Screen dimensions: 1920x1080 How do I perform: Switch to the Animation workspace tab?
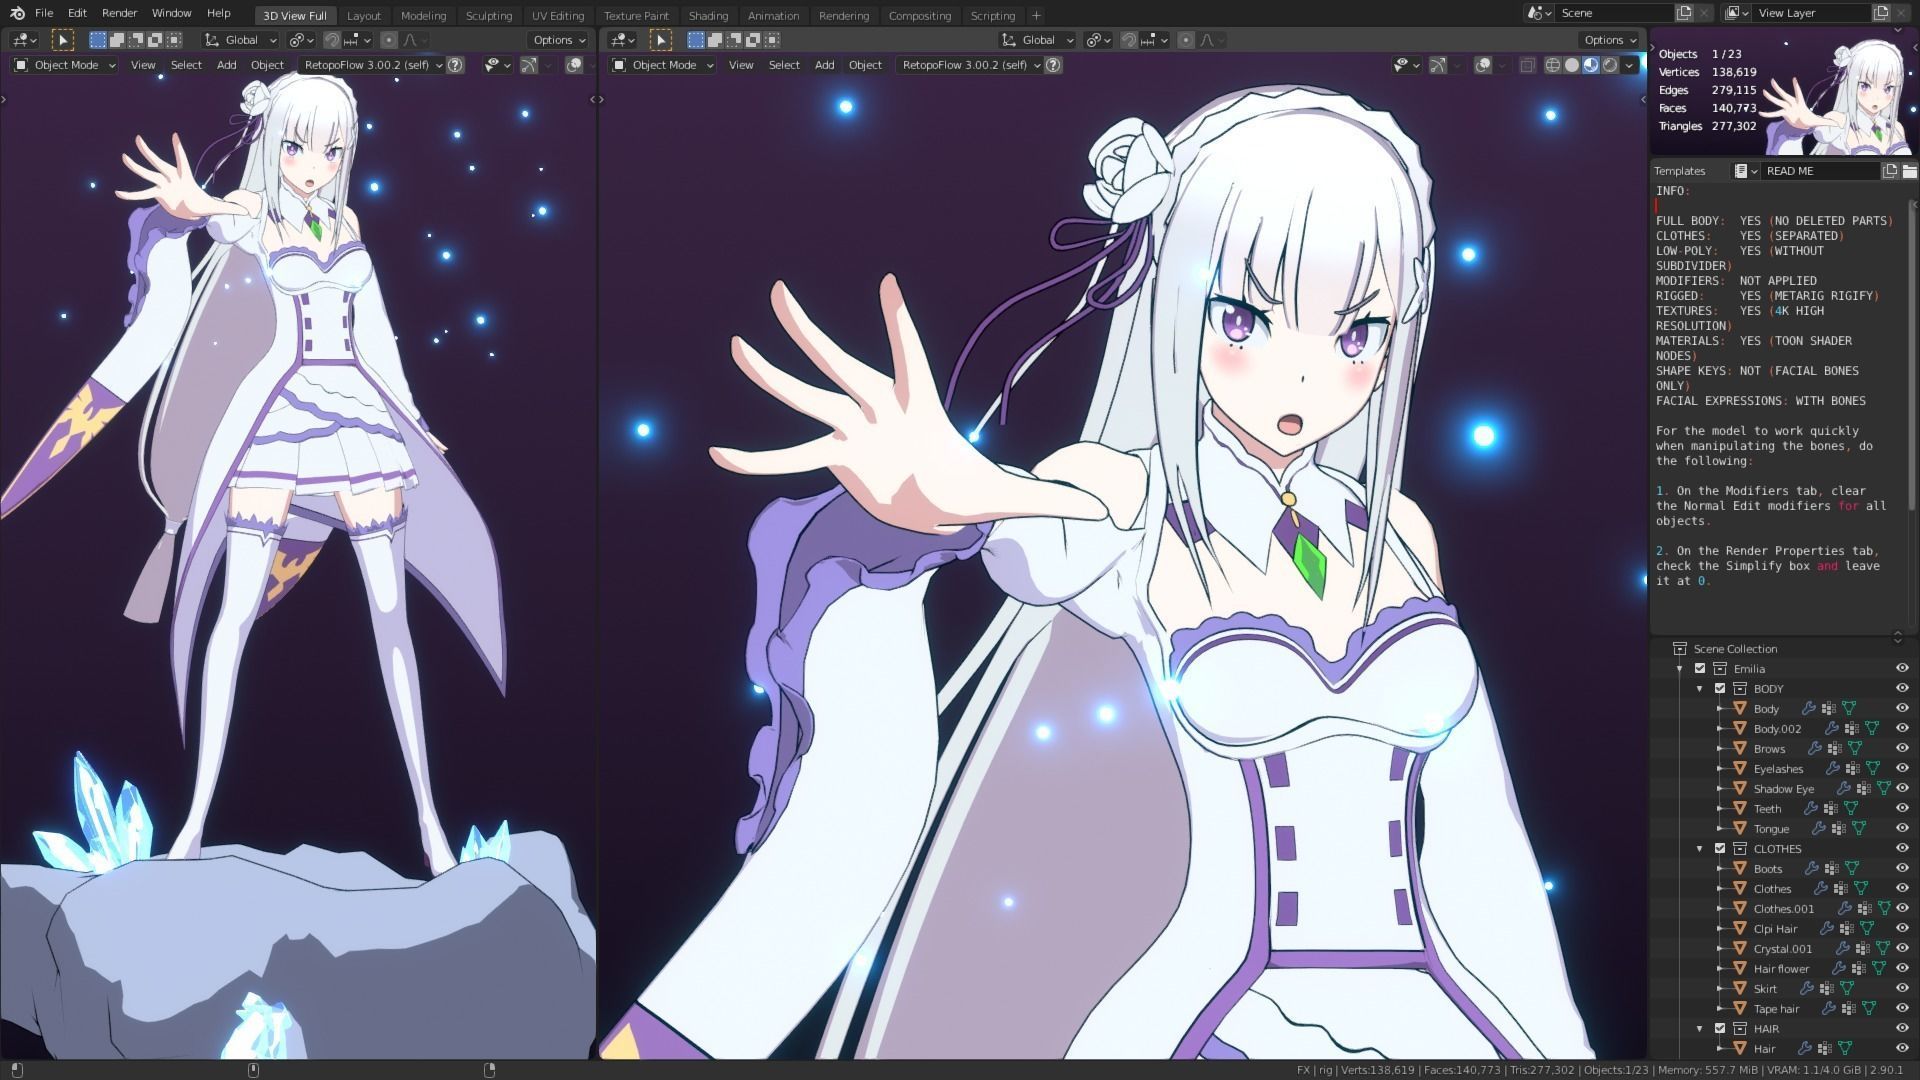pos(773,15)
